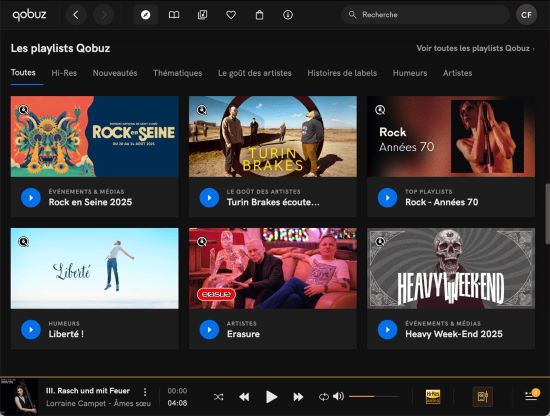Switch to the Hi-Res tab
The height and width of the screenshot is (416, 550).
coord(64,73)
